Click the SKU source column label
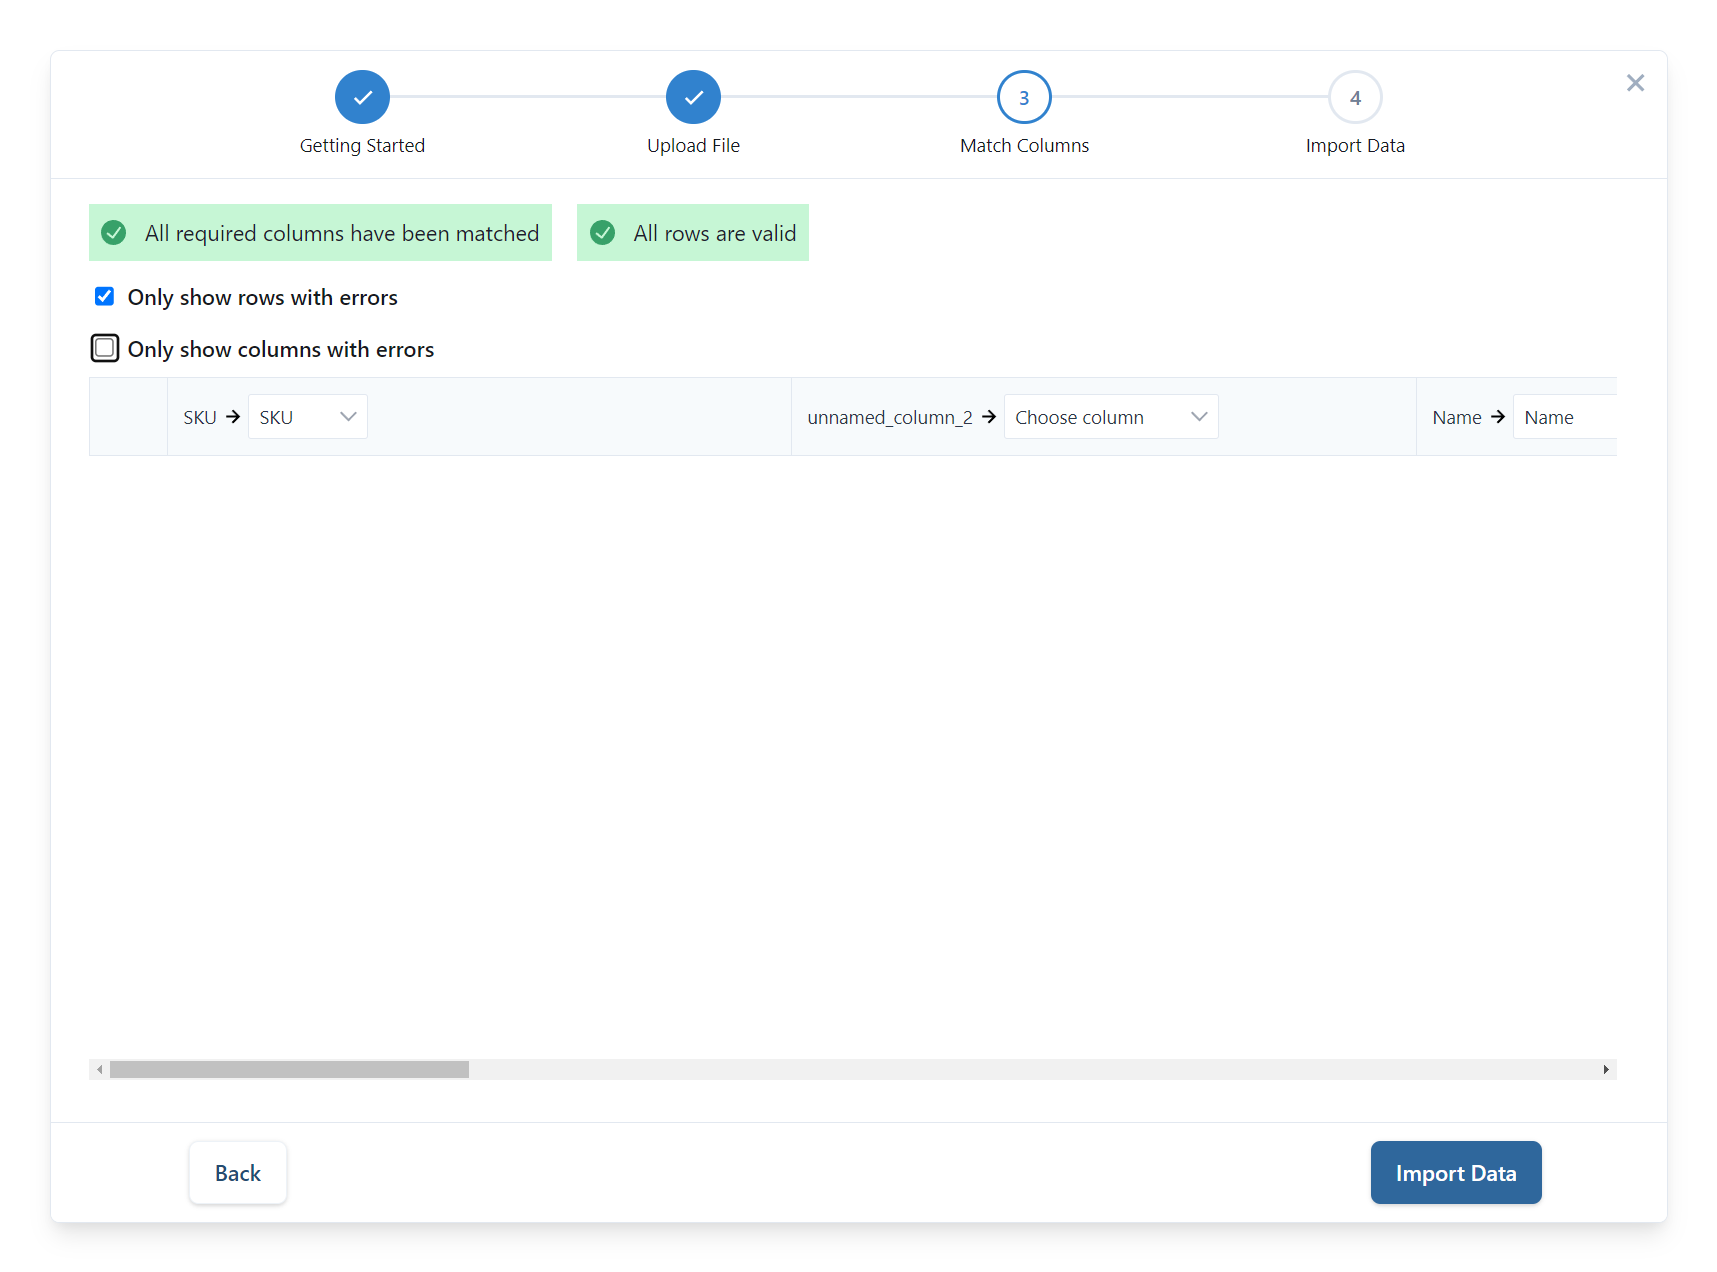The image size is (1717, 1272). coord(200,418)
